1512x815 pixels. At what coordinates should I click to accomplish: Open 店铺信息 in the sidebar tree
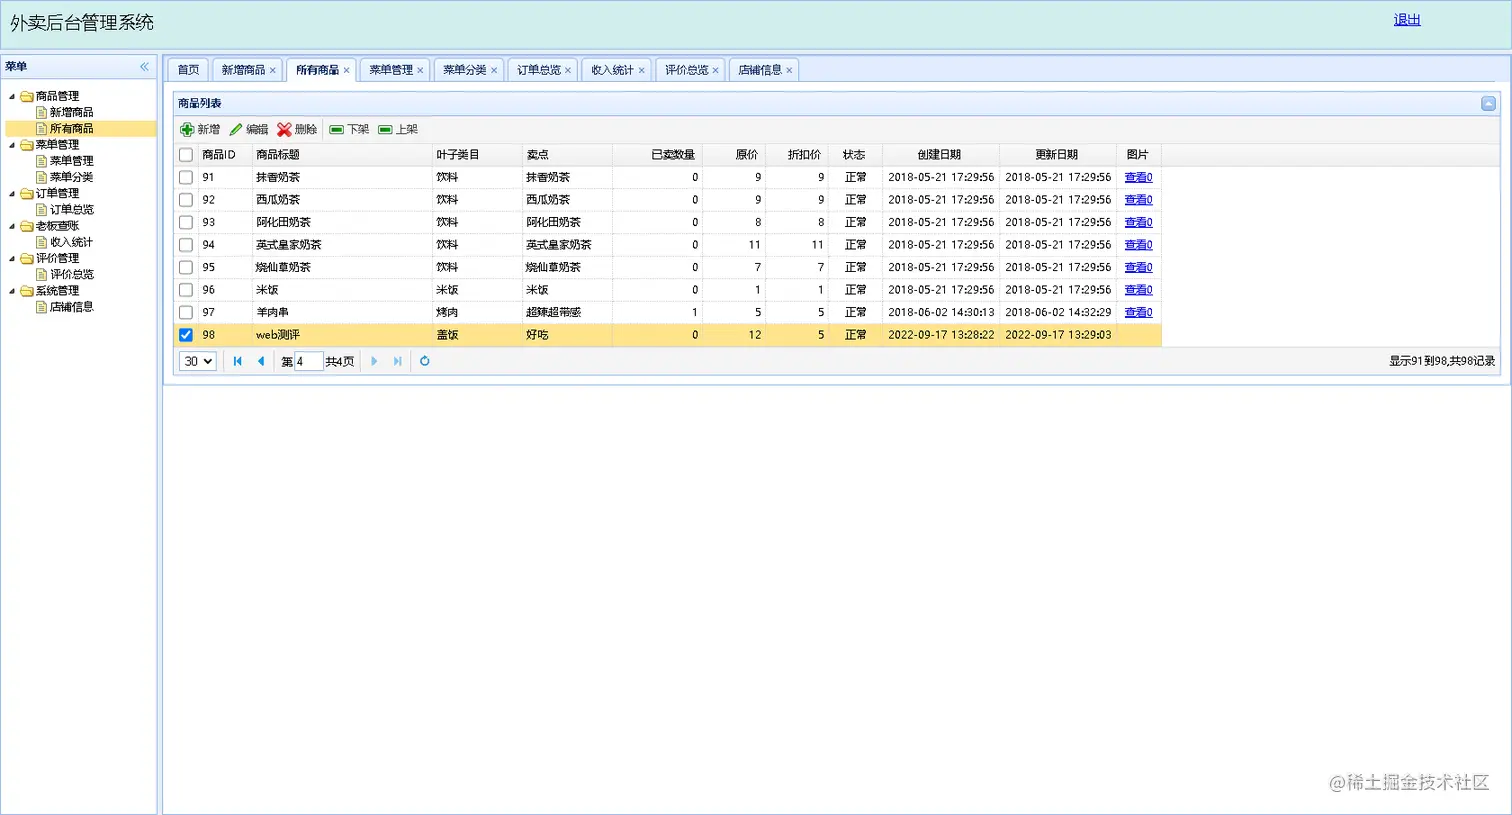[71, 307]
